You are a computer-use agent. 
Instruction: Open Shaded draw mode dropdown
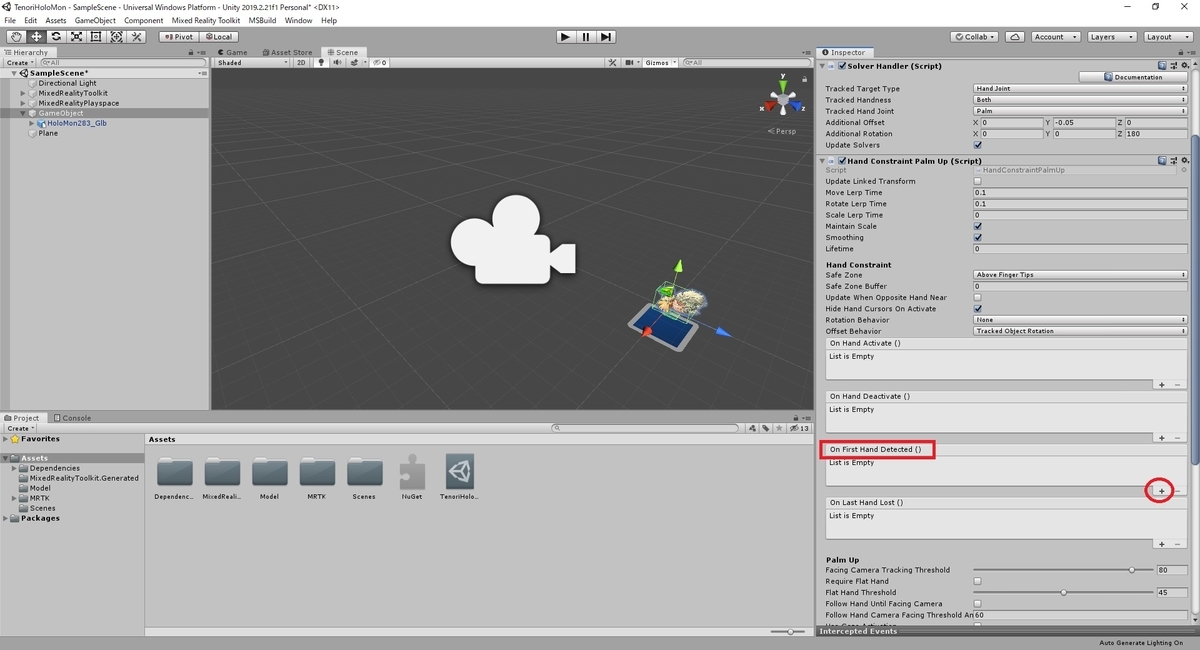coord(252,62)
